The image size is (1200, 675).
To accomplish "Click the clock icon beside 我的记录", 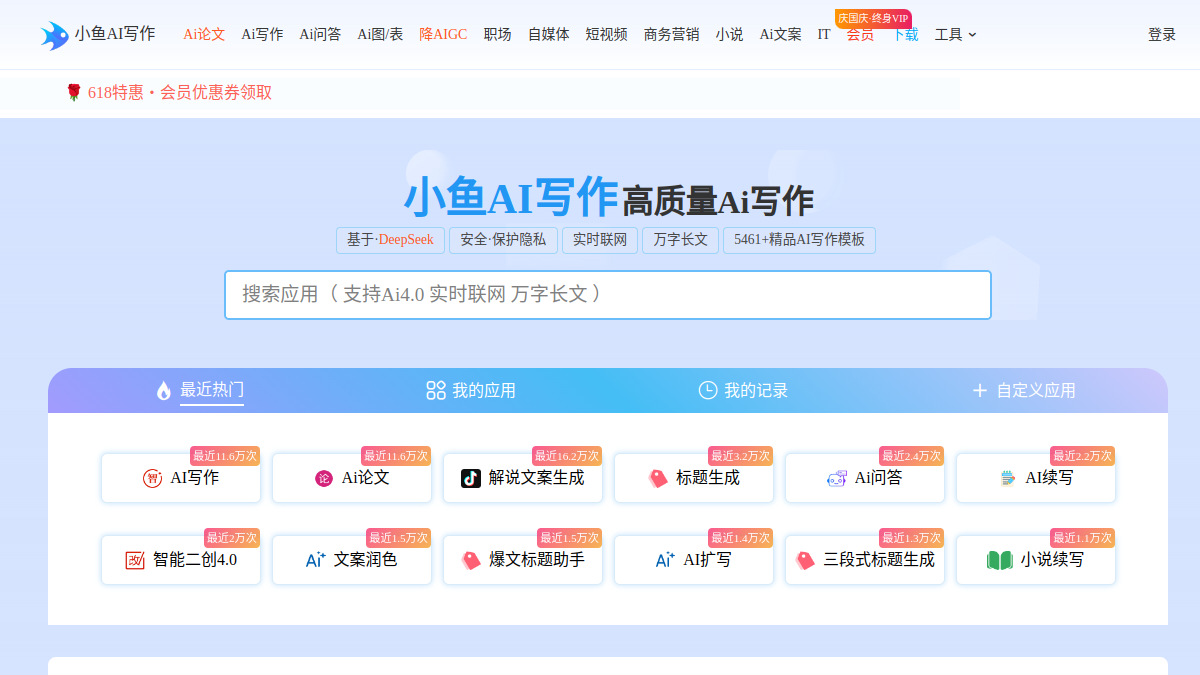I will tap(708, 390).
